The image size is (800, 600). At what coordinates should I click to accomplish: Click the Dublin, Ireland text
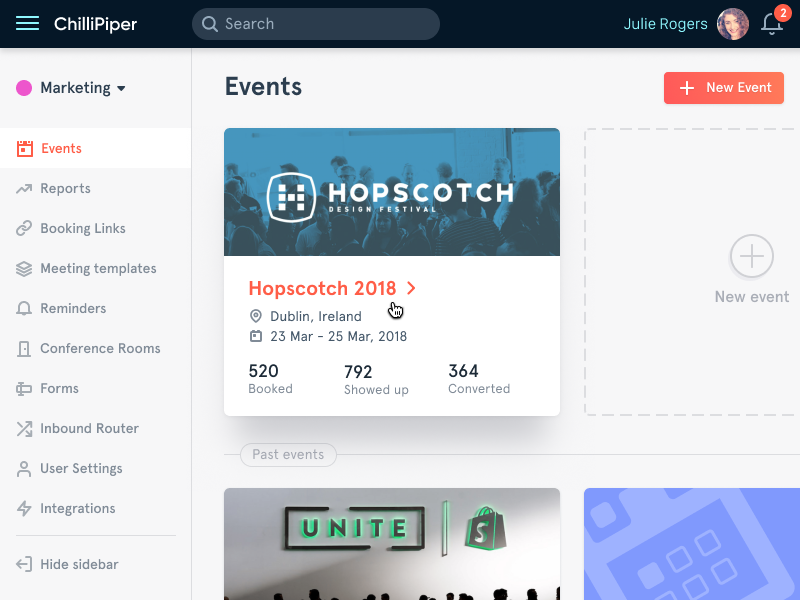pyautogui.click(x=316, y=316)
